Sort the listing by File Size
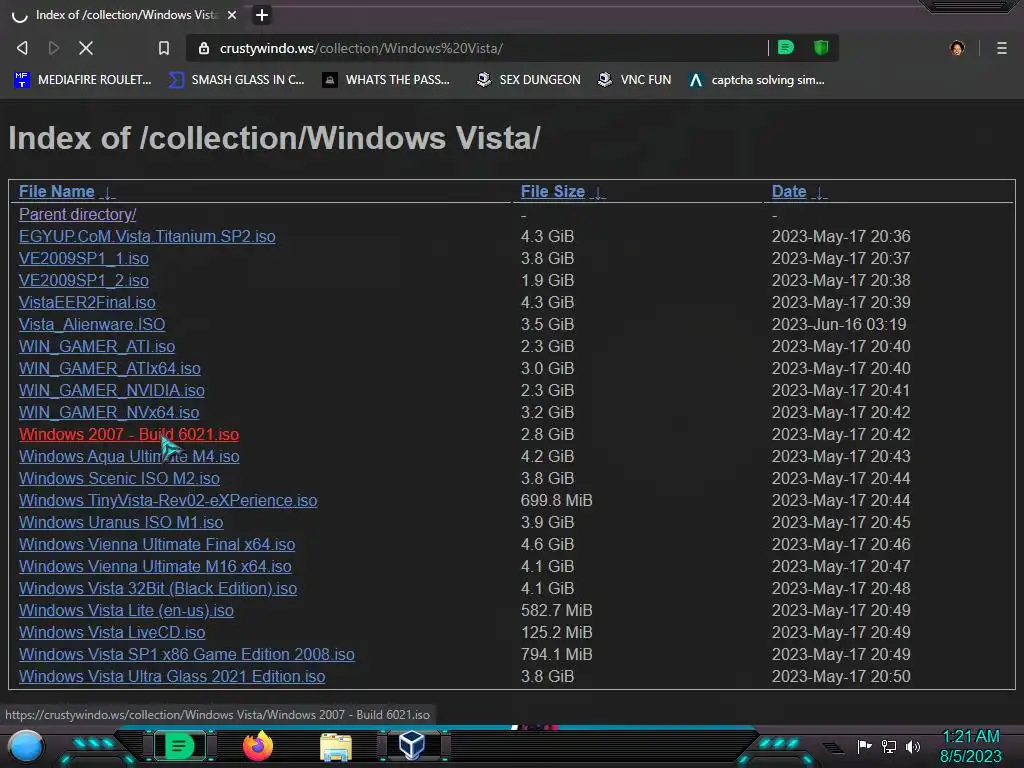Image resolution: width=1024 pixels, height=768 pixels. tap(552, 191)
